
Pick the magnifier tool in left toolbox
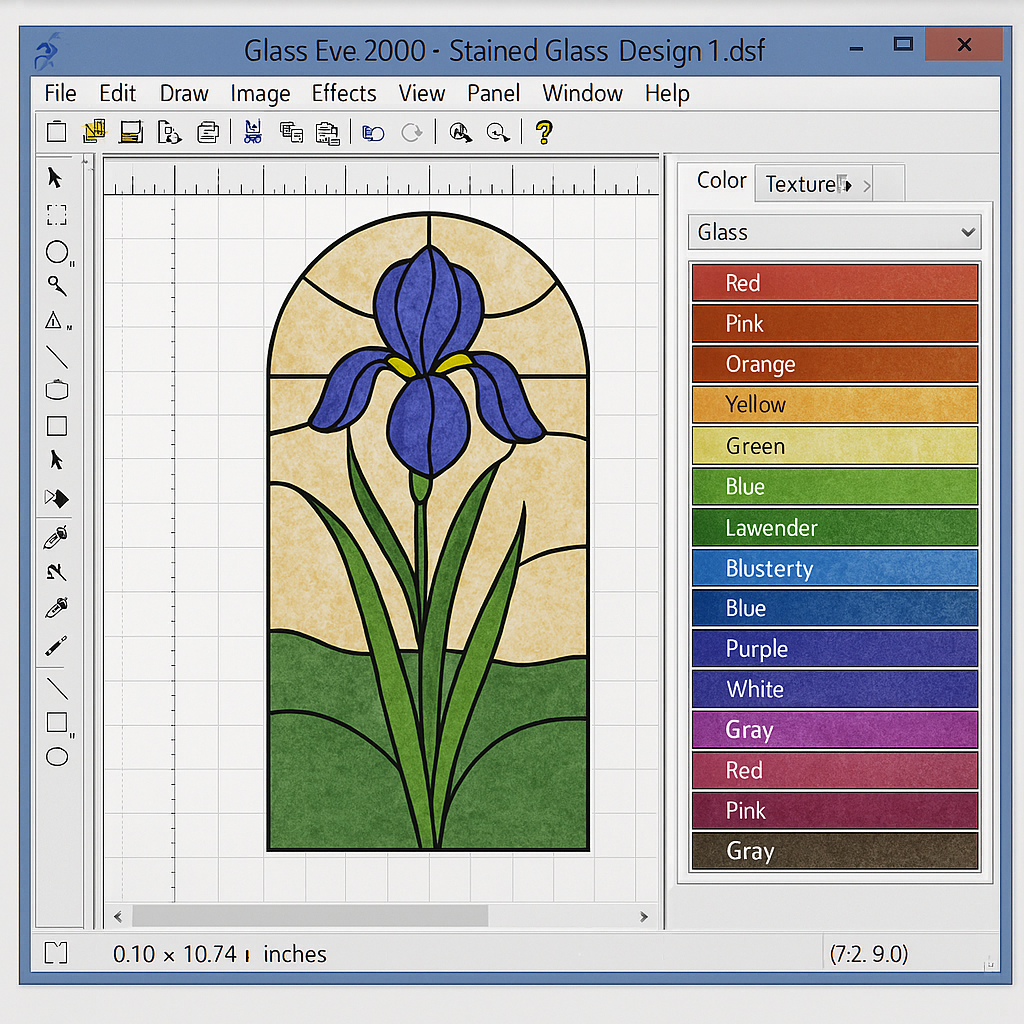[x=57, y=286]
